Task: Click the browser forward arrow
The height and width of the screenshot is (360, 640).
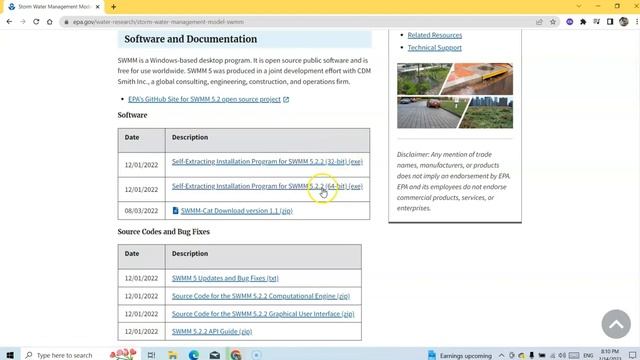Action: click(x=22, y=22)
